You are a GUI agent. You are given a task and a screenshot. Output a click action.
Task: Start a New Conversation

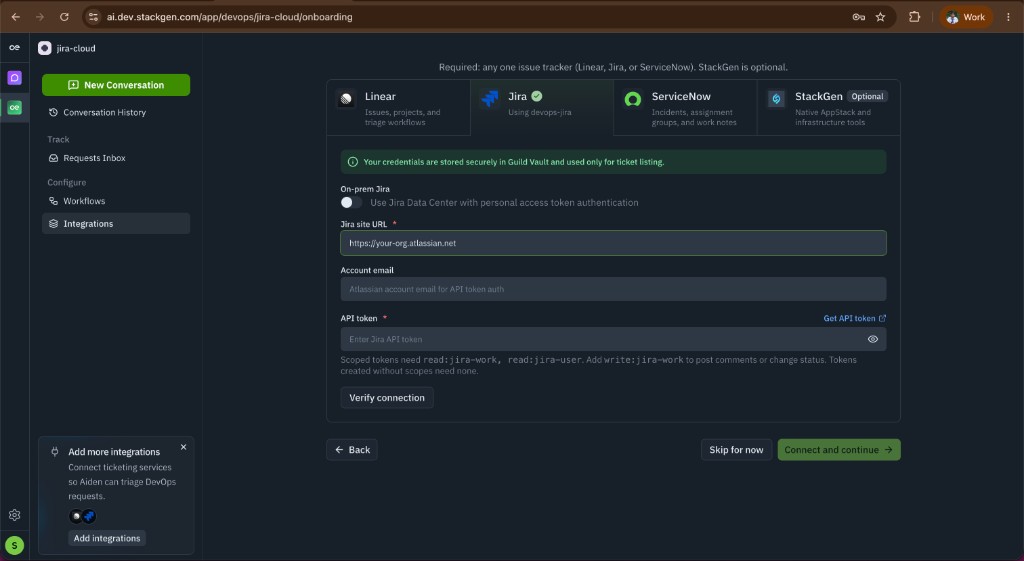pyautogui.click(x=116, y=85)
